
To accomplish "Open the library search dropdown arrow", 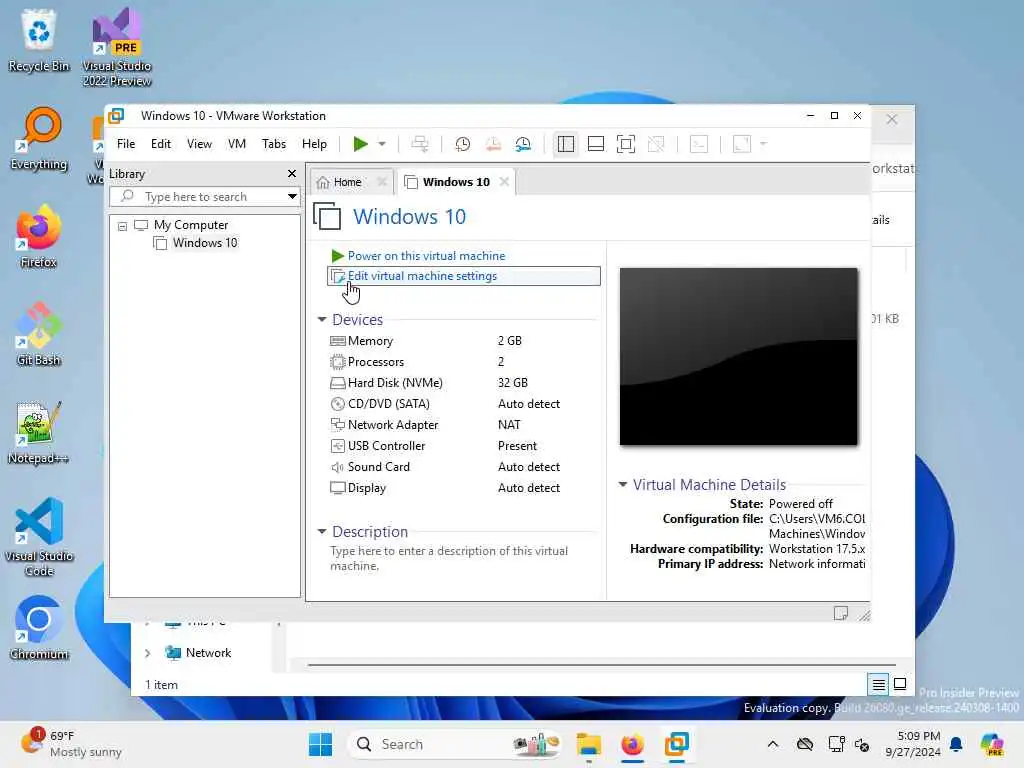I will coord(292,197).
